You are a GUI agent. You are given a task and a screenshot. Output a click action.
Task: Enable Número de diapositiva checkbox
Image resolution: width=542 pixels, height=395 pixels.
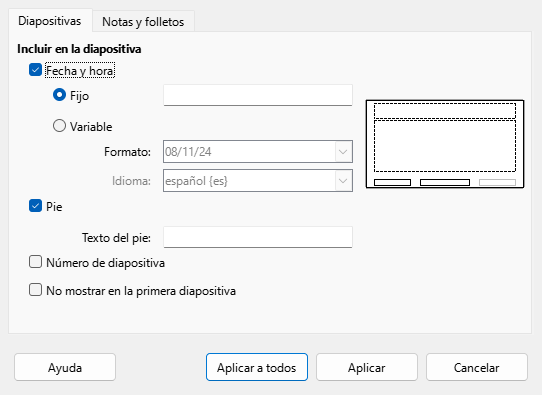point(35,262)
